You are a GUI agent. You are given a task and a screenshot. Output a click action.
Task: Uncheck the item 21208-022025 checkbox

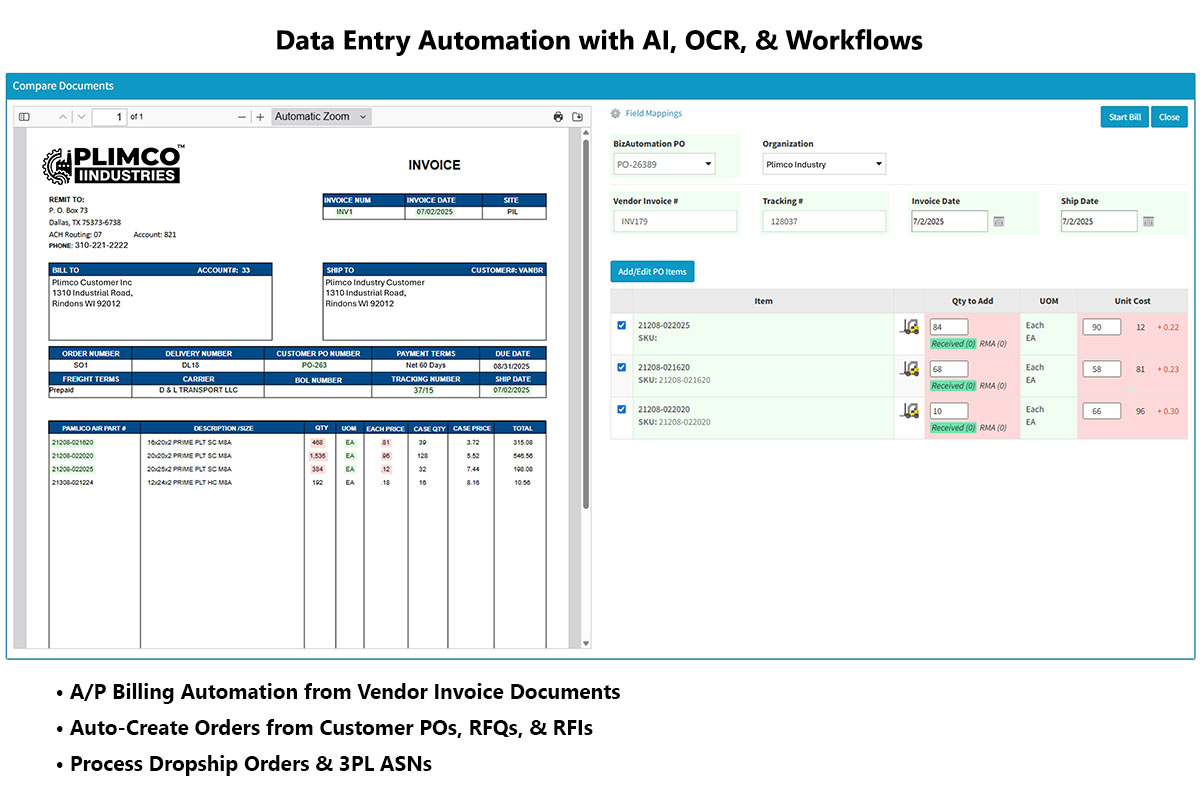622,326
